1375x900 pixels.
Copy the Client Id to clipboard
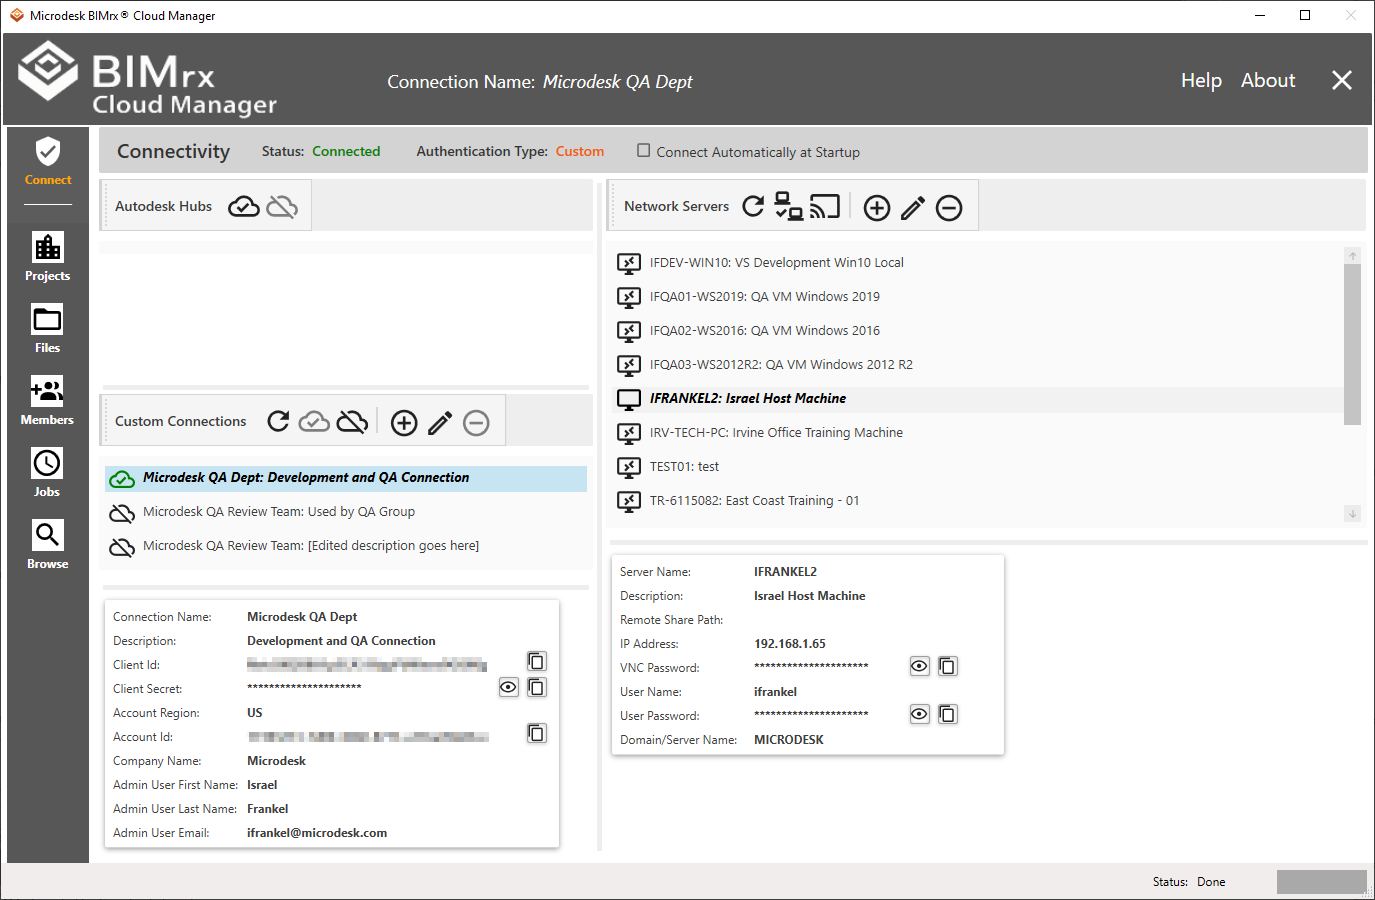point(536,661)
